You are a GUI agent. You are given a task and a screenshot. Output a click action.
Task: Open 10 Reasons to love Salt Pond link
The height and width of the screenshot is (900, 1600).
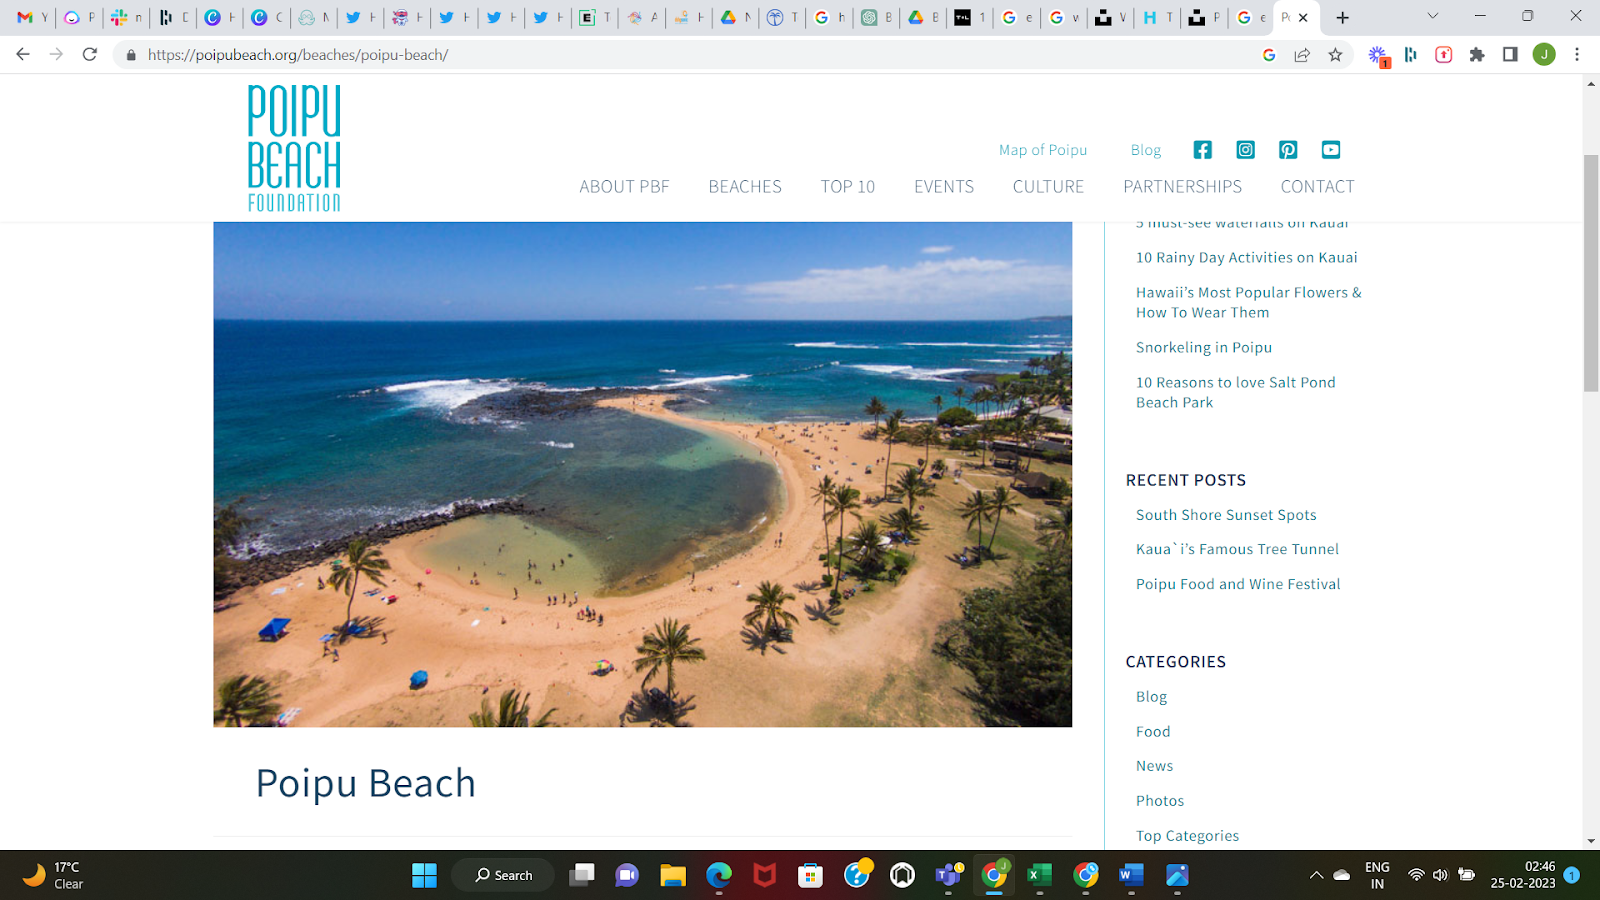1235,393
